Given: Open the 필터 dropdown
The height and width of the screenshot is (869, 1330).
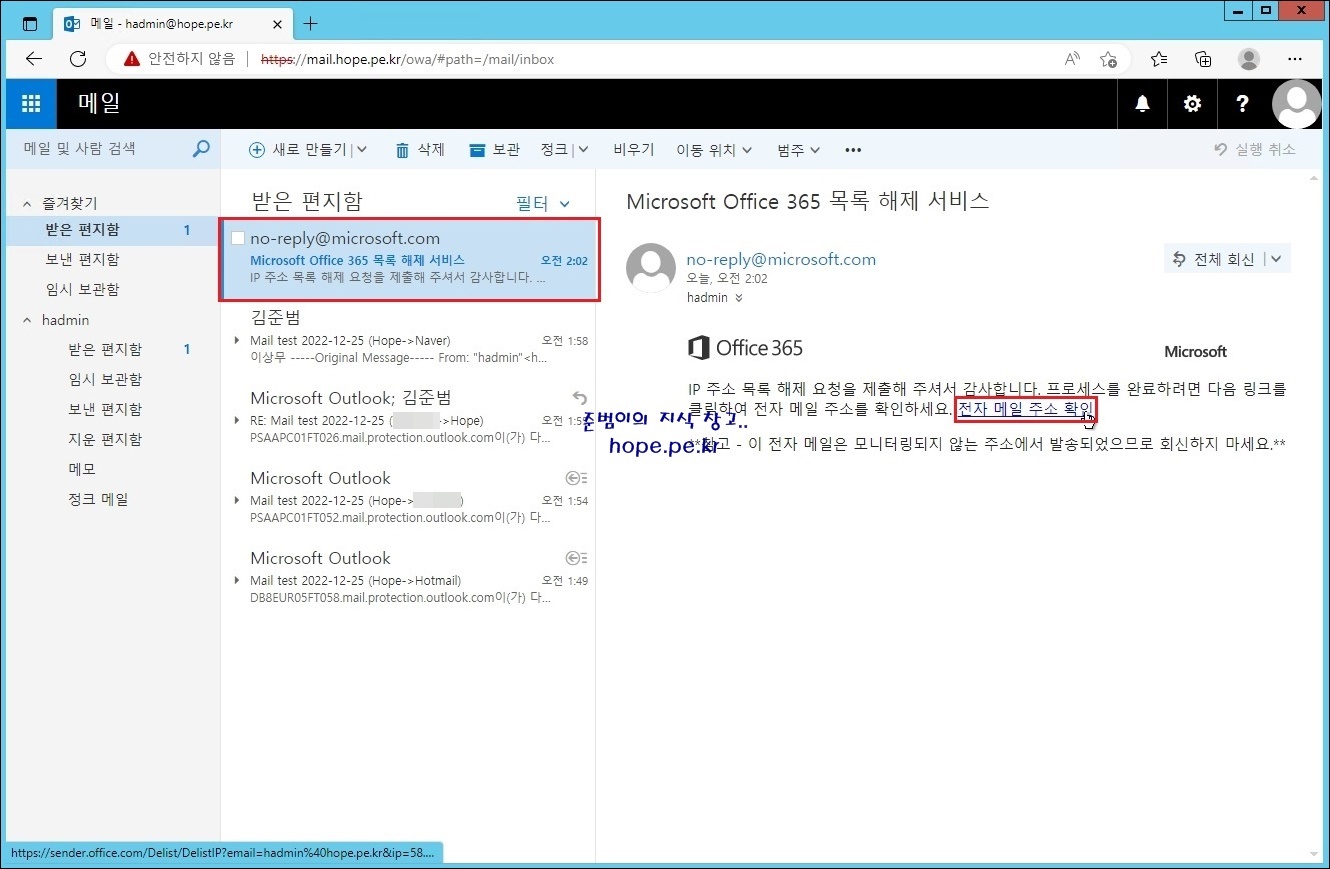Looking at the screenshot, I should (x=543, y=203).
